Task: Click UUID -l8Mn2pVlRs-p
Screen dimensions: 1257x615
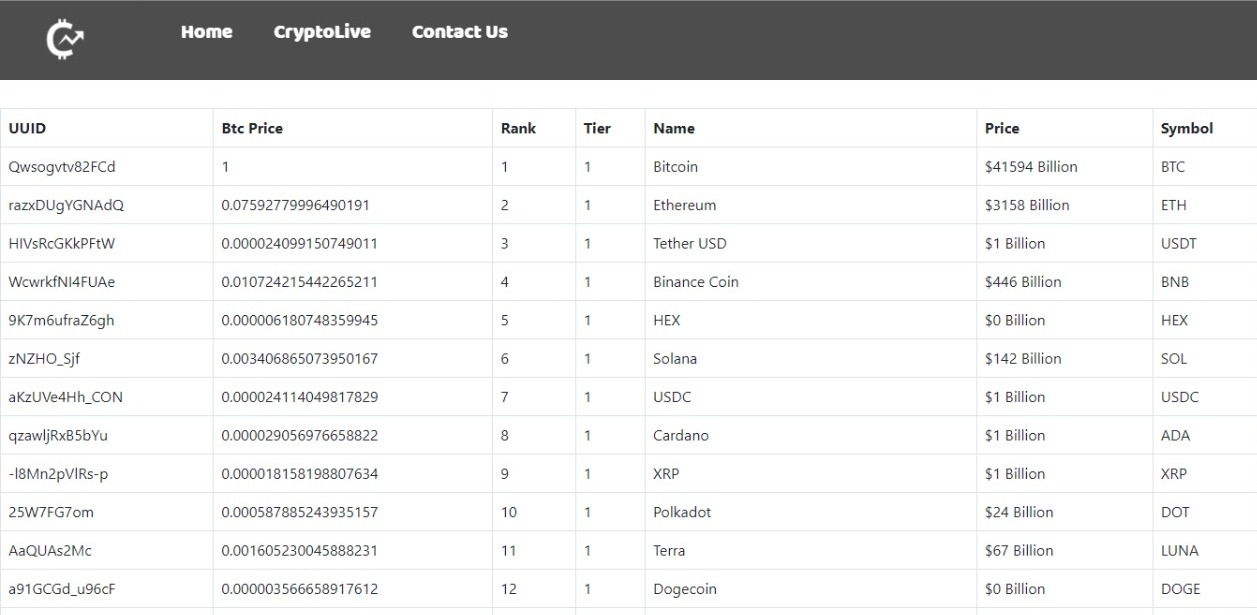Action: click(x=58, y=474)
